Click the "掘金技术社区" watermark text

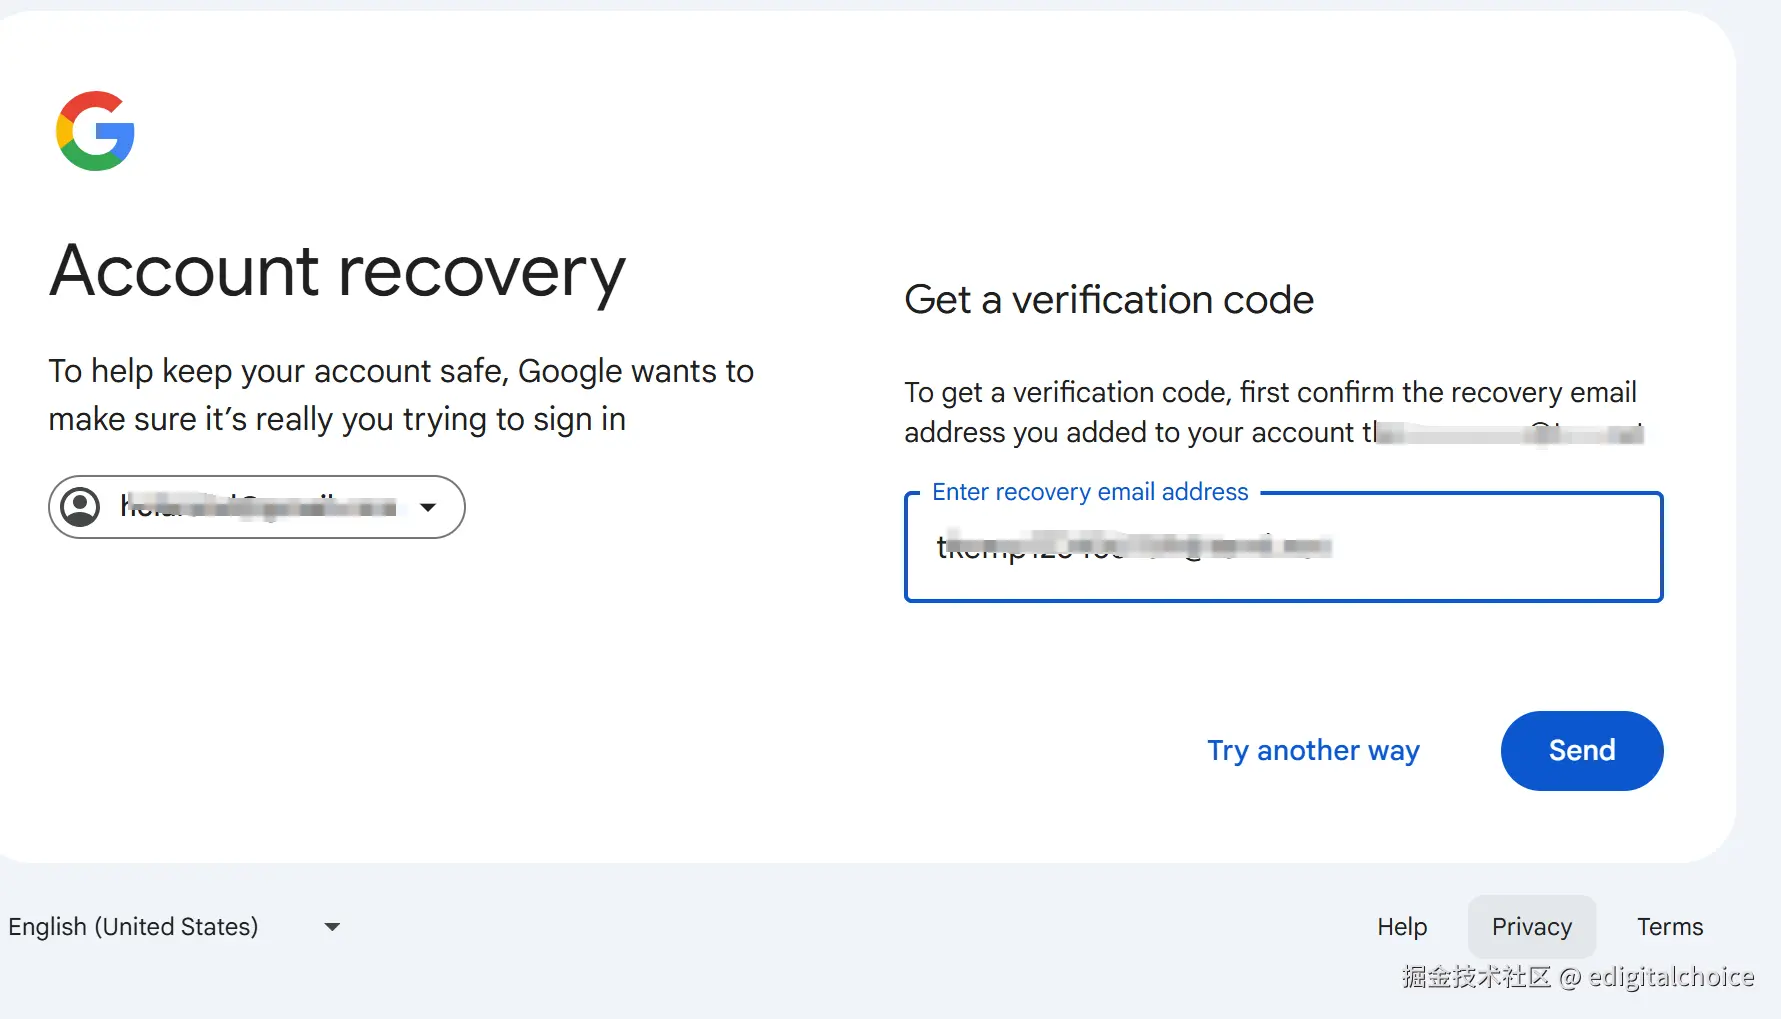pos(1476,977)
